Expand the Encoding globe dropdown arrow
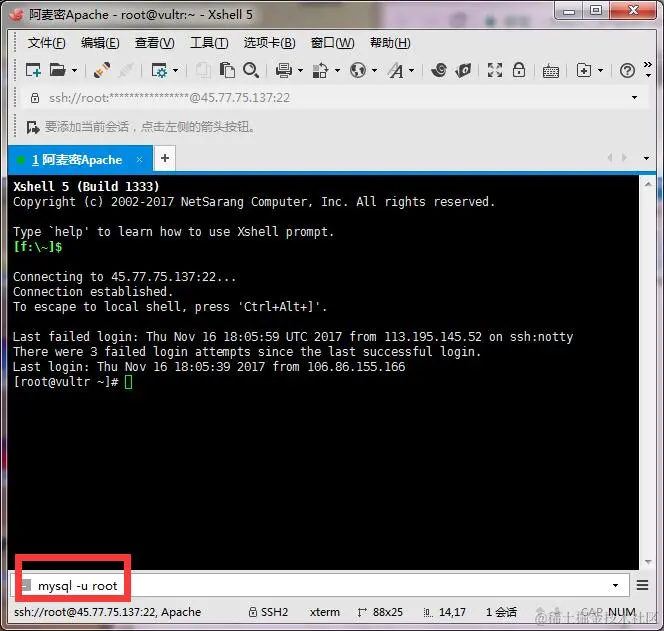 [374, 70]
